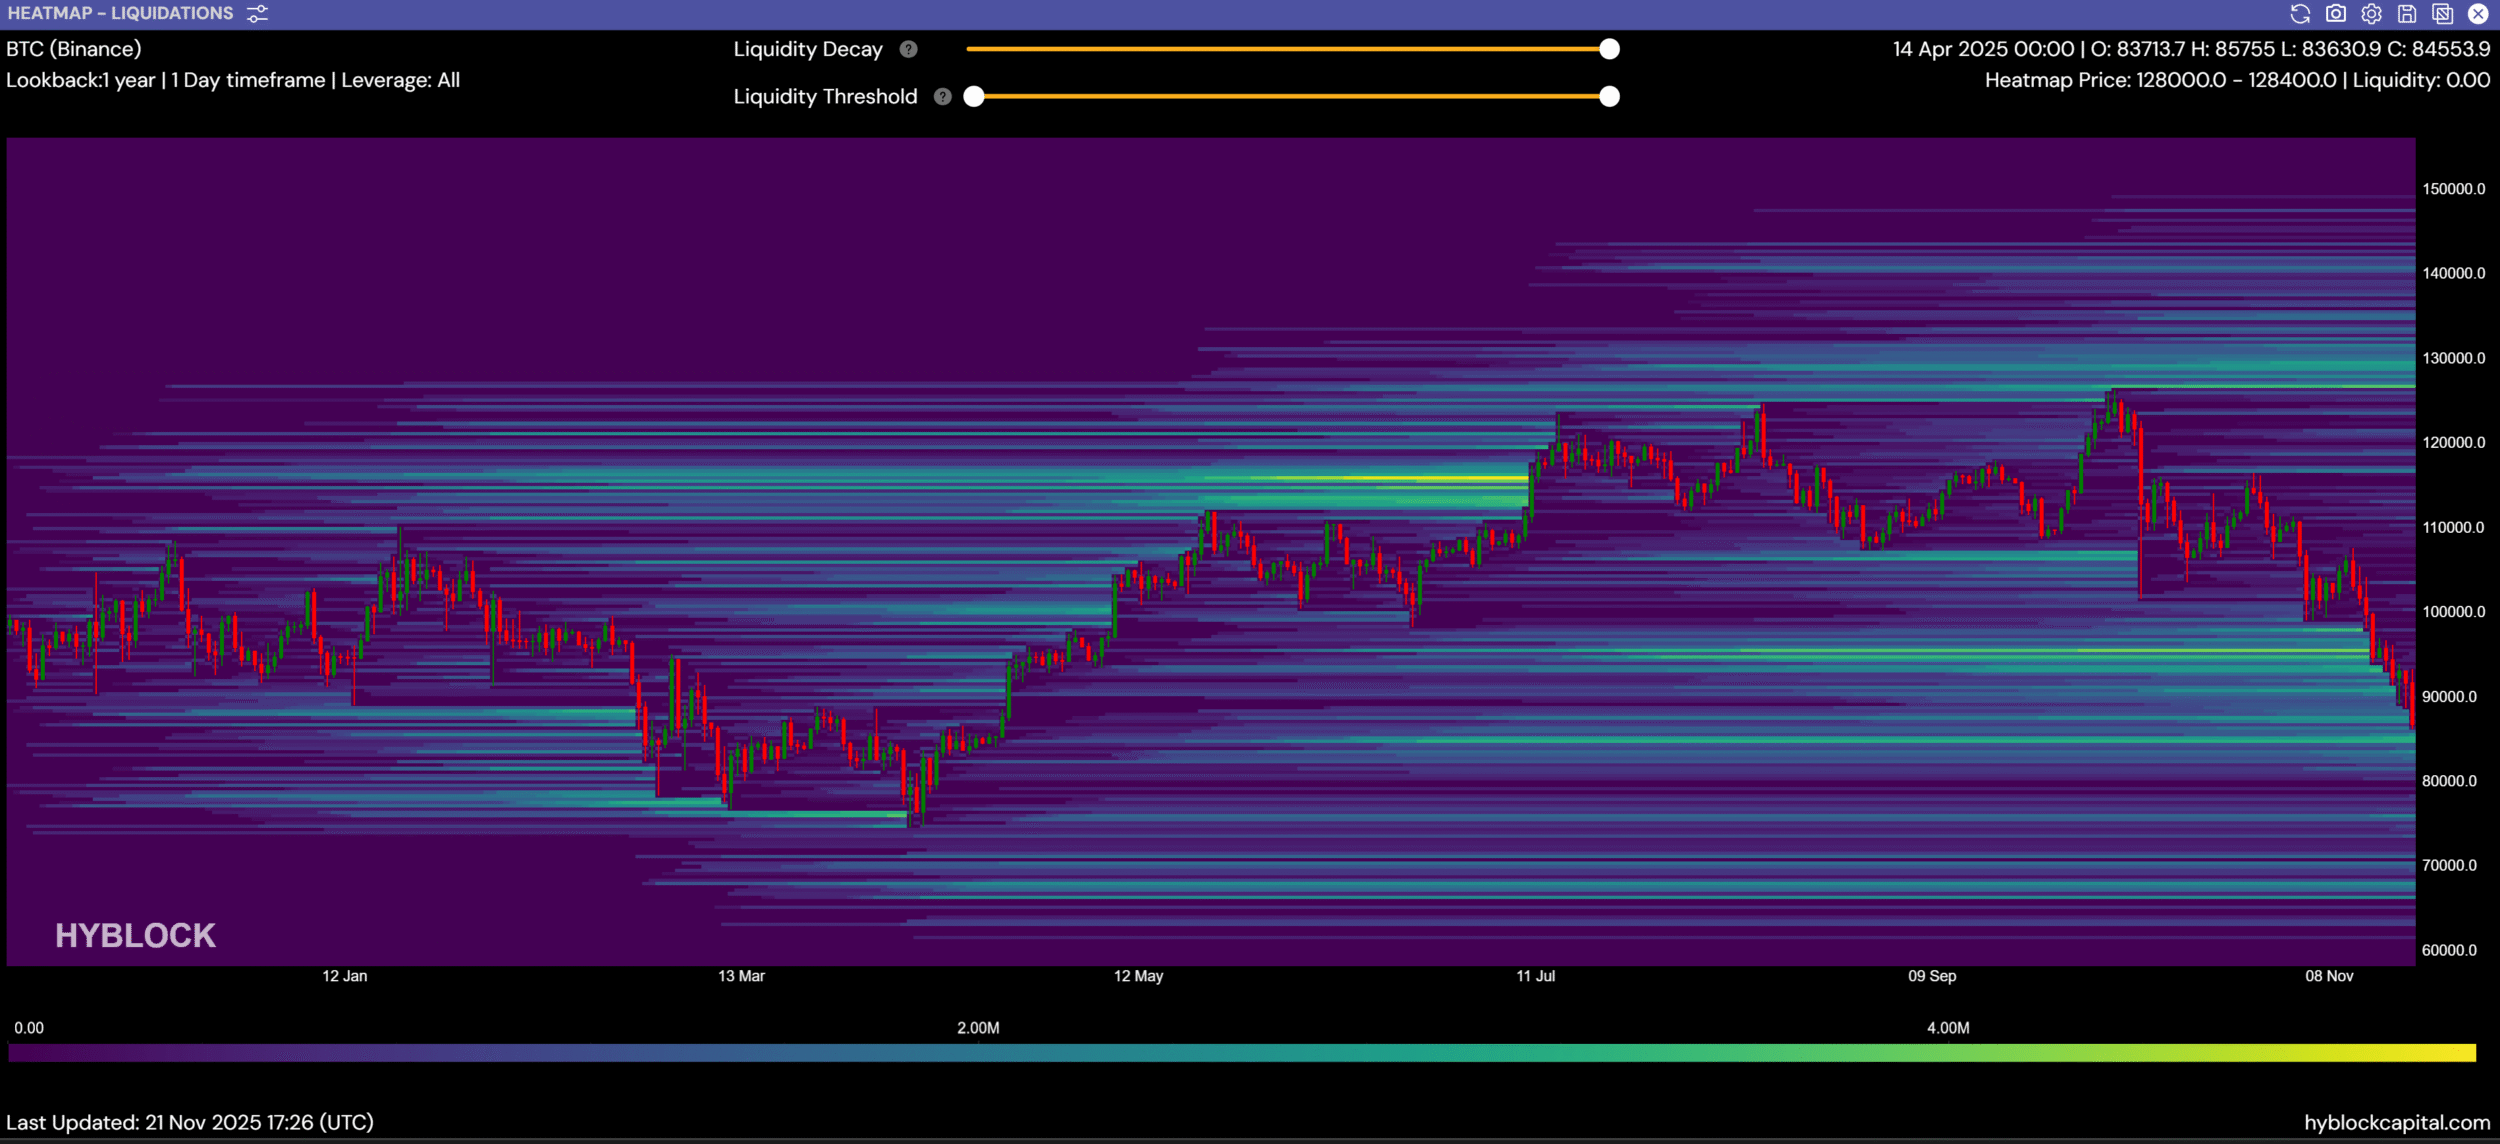Open filter sliders icon beside Heatmap title
The height and width of the screenshot is (1144, 2500).
click(x=257, y=14)
